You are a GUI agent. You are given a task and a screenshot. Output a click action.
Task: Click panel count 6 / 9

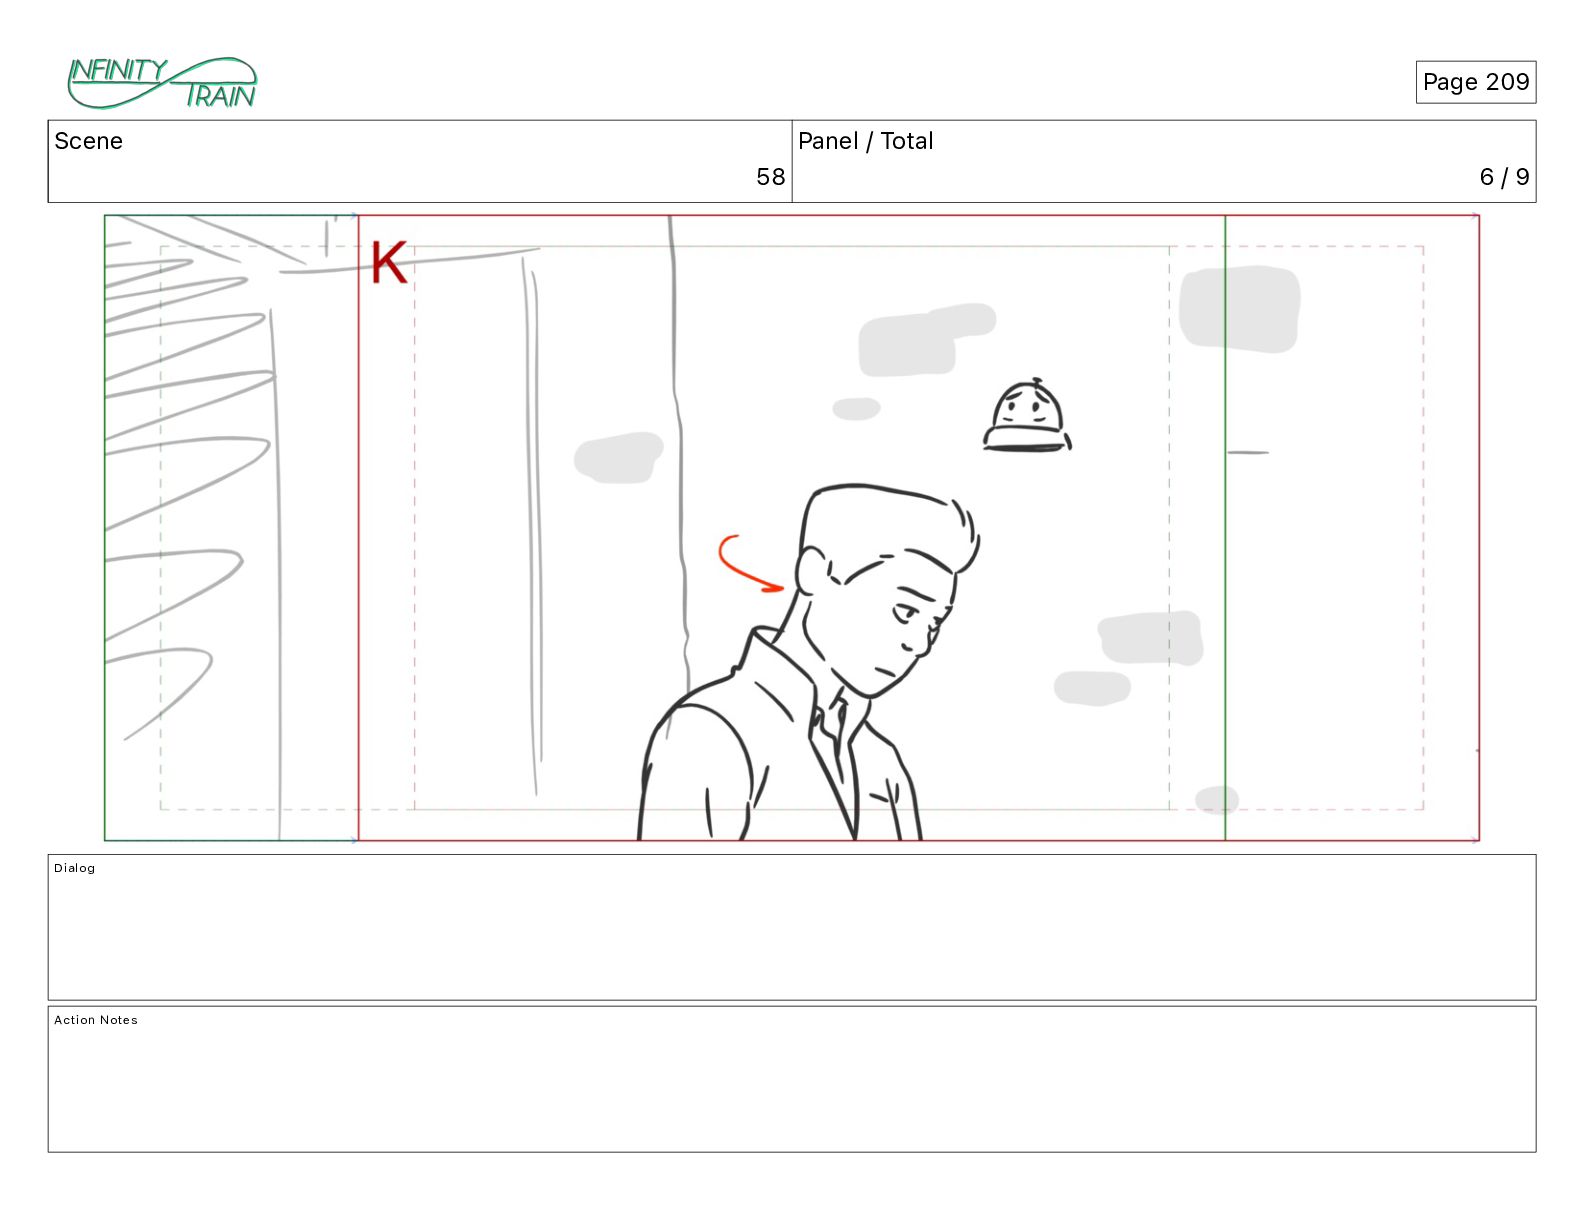(x=1504, y=177)
